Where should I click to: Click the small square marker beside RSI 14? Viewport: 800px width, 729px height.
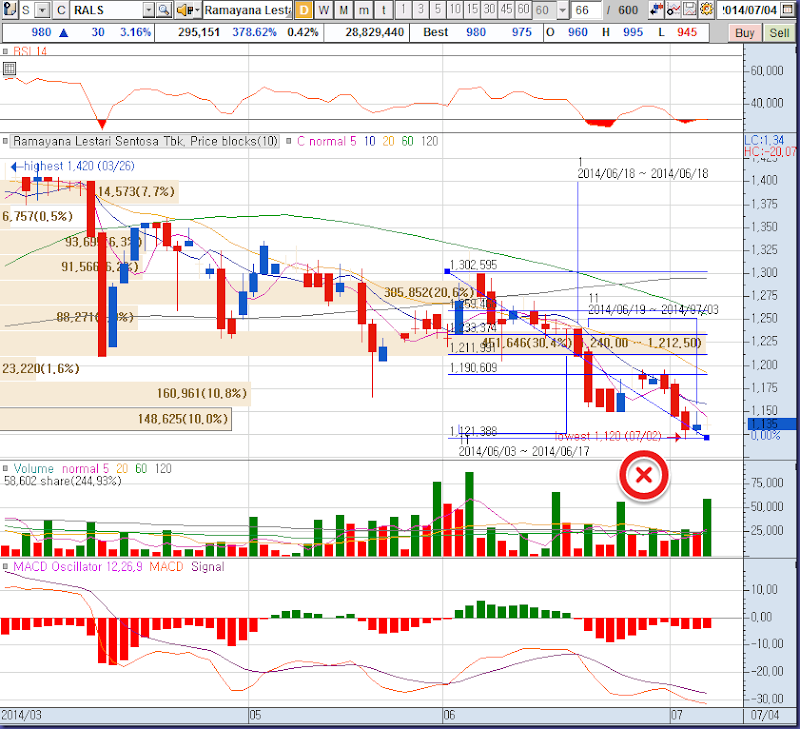(5, 52)
